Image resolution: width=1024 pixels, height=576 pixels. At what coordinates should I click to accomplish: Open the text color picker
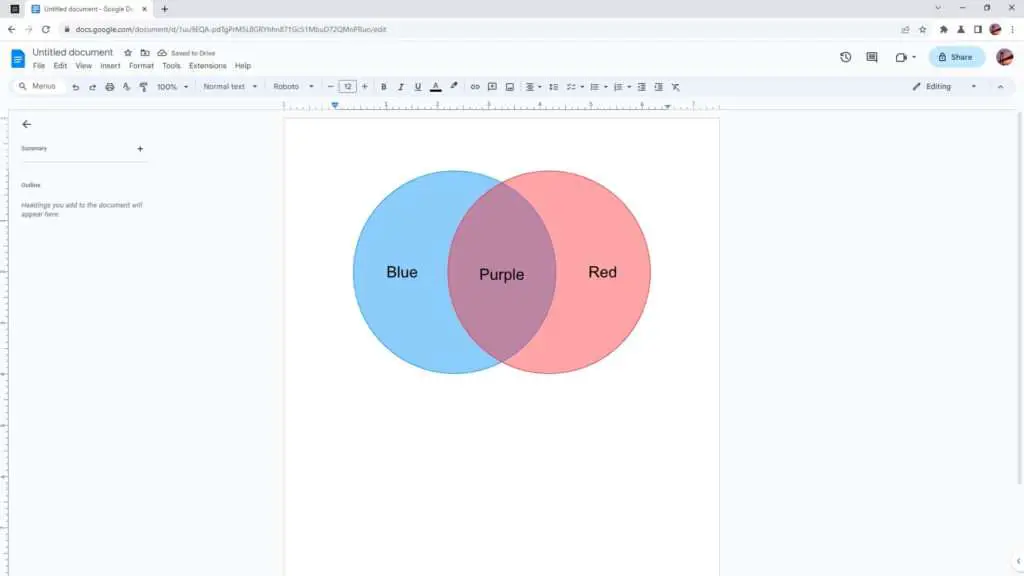435,87
